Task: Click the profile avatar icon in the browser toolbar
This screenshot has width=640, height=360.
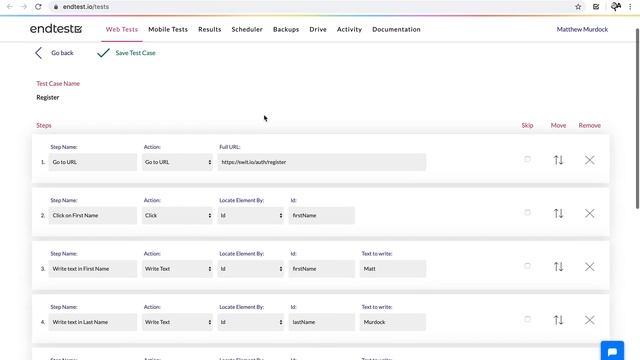Action: pos(616,7)
